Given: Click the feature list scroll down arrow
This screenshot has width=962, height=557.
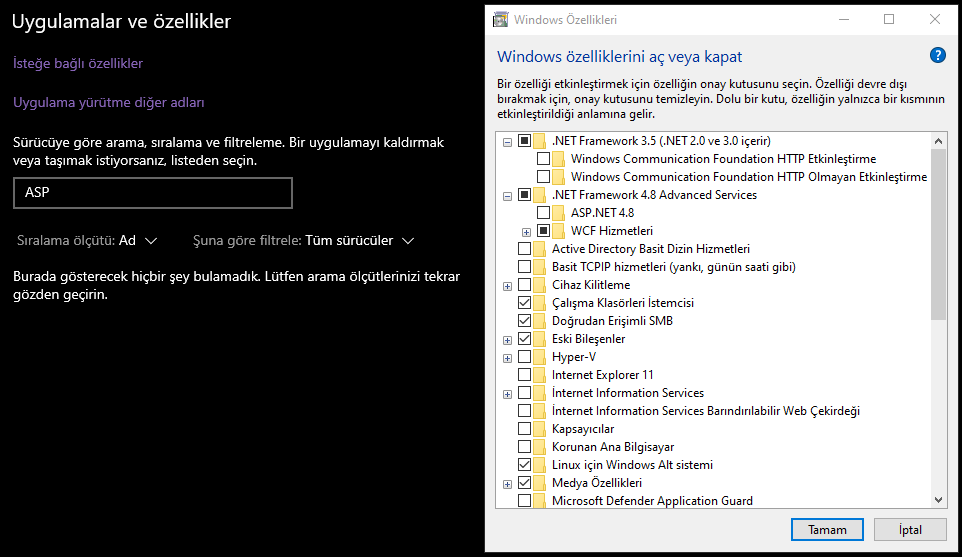Looking at the screenshot, I should [x=938, y=500].
